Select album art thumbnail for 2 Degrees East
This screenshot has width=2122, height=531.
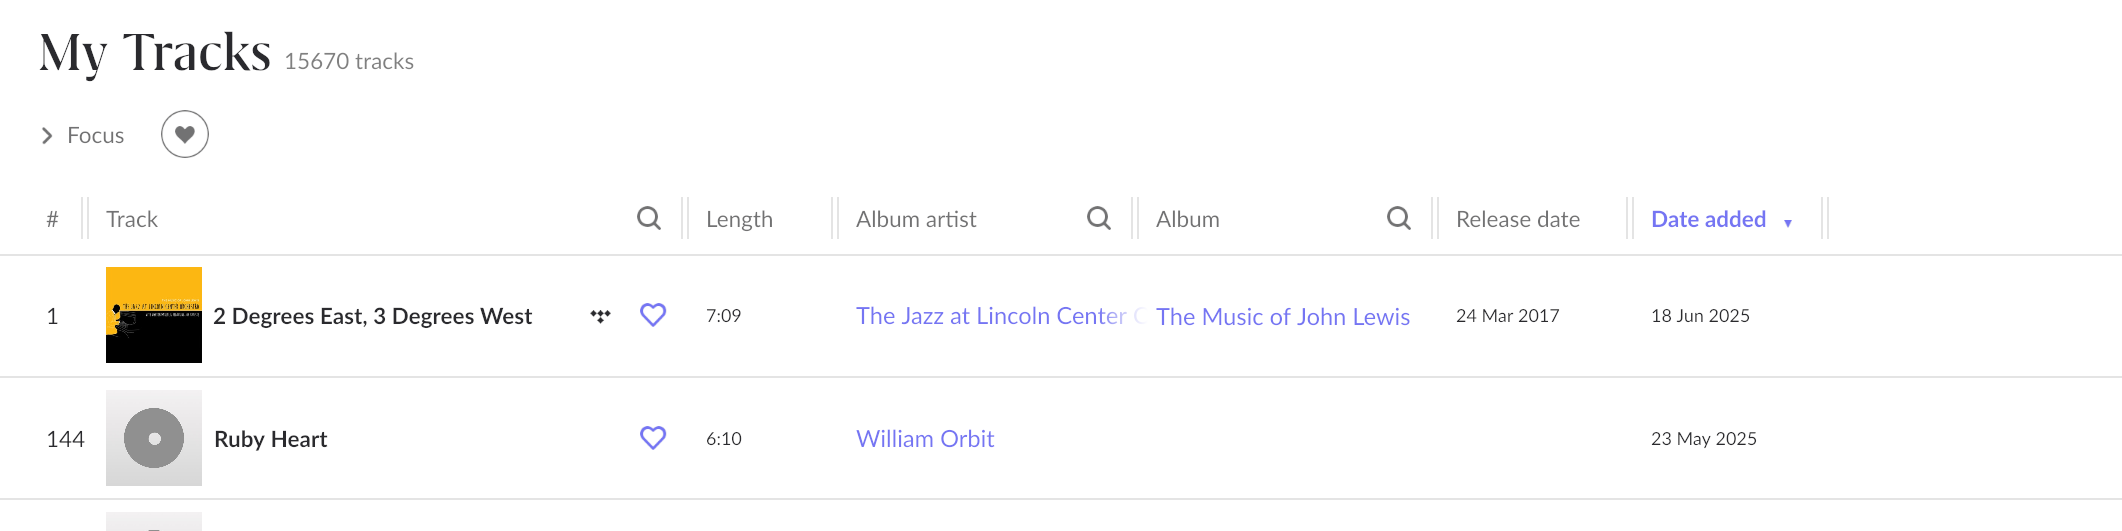click(154, 315)
